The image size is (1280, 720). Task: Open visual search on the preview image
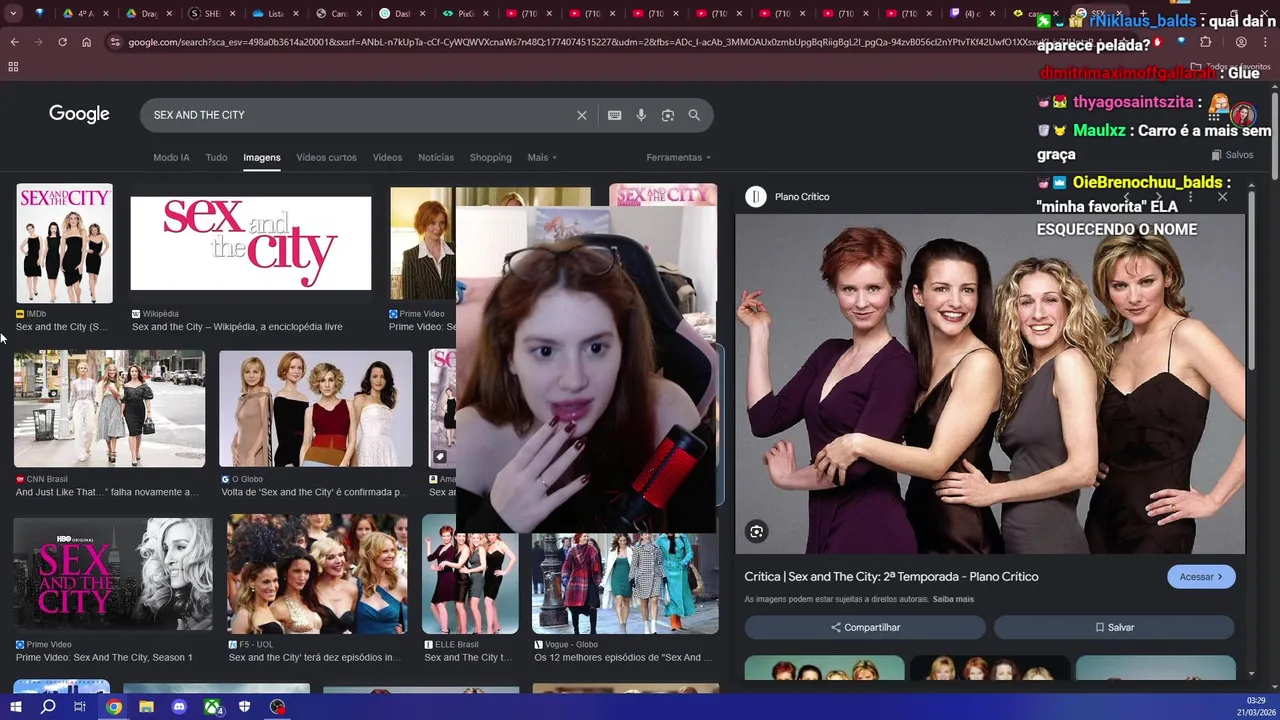756,532
